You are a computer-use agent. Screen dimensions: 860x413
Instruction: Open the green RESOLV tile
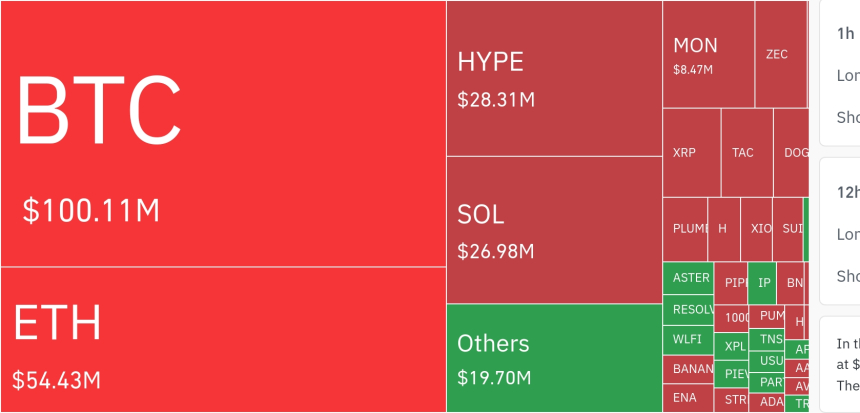688,309
